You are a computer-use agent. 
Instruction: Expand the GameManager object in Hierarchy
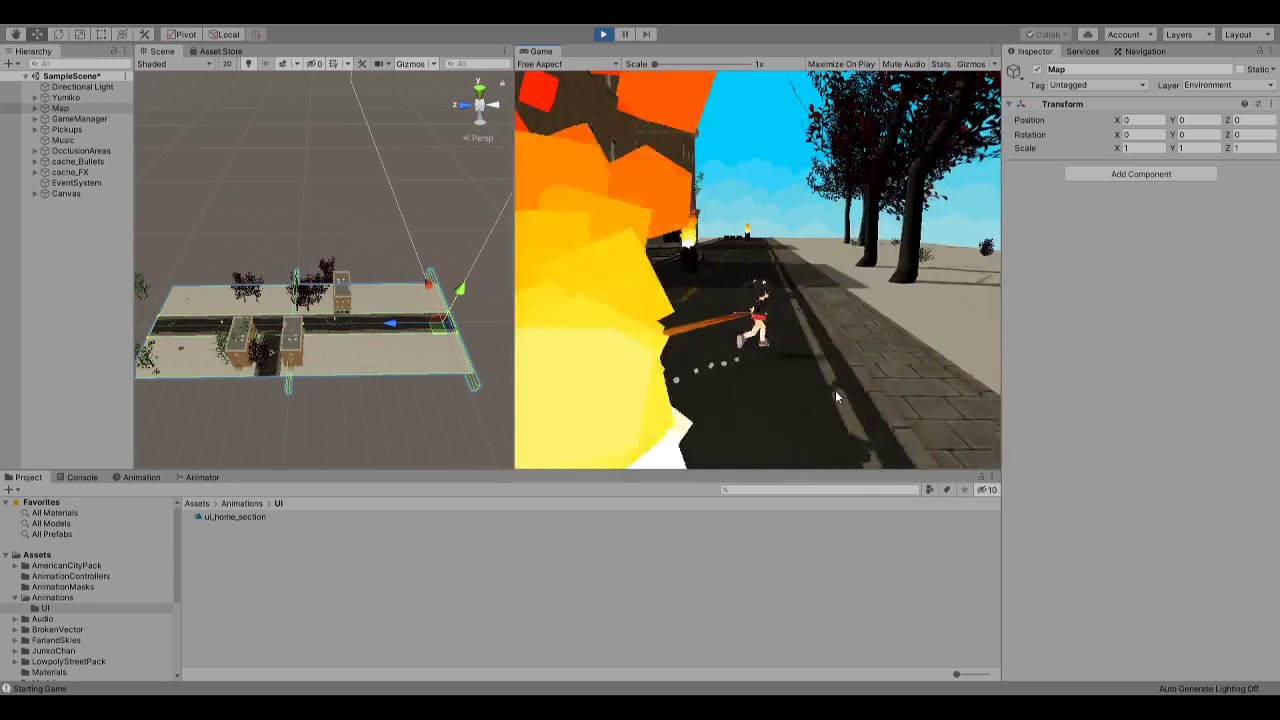click(x=35, y=119)
